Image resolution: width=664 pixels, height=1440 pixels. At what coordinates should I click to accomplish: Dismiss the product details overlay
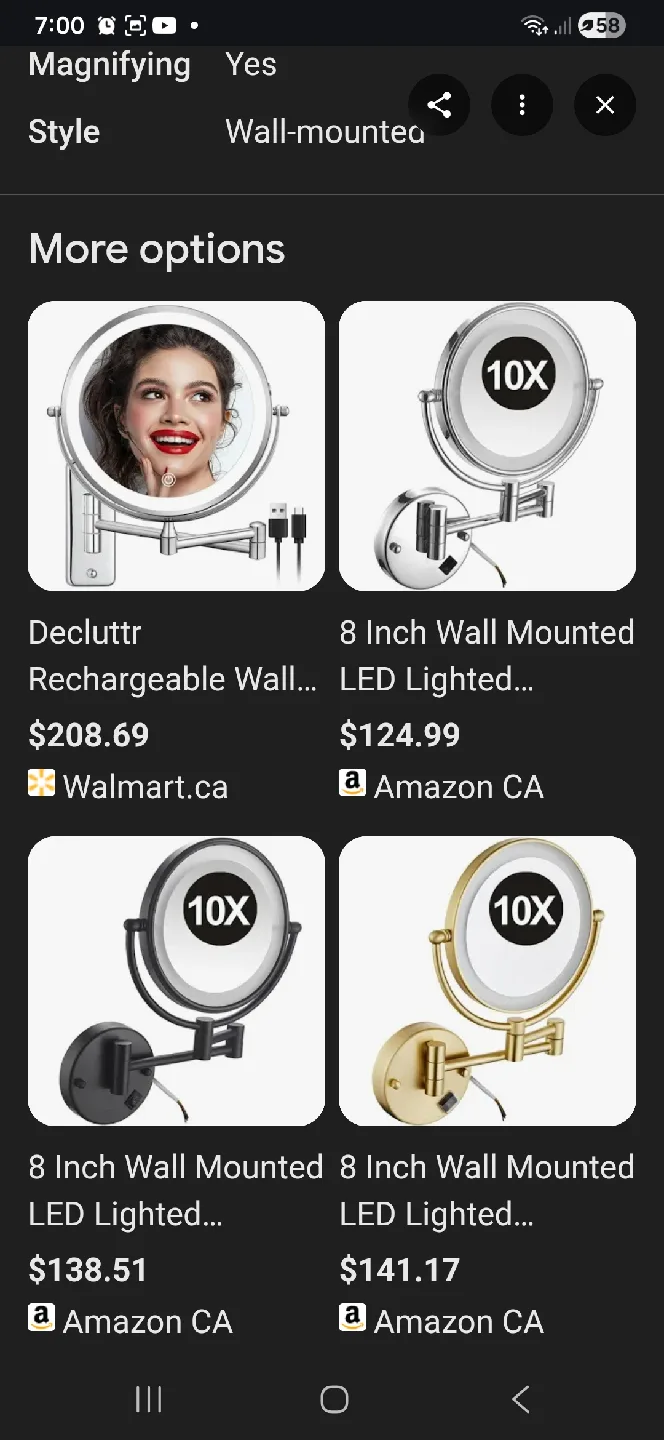pos(604,105)
